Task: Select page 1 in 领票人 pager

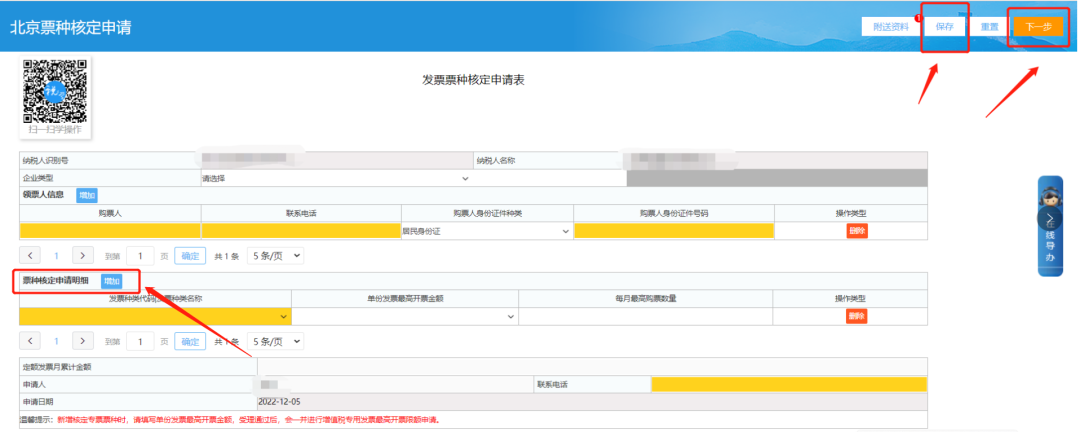Action: pos(56,256)
